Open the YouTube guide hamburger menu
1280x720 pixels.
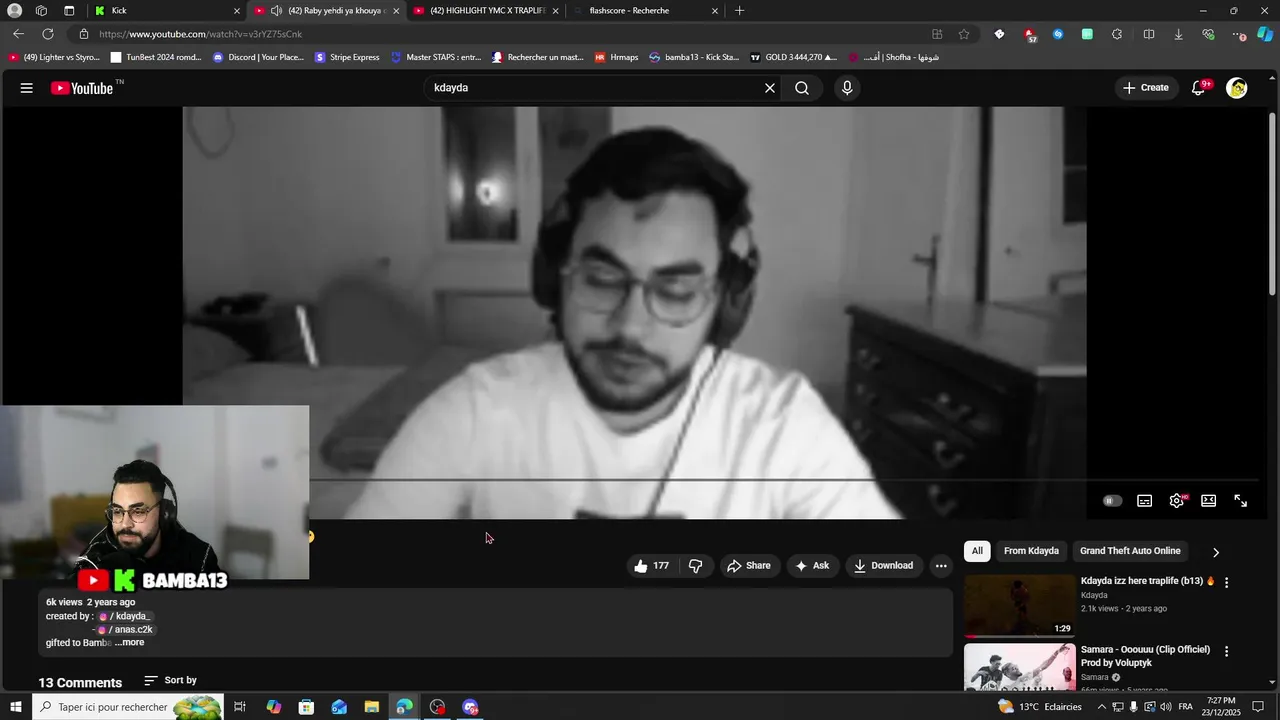(26, 88)
